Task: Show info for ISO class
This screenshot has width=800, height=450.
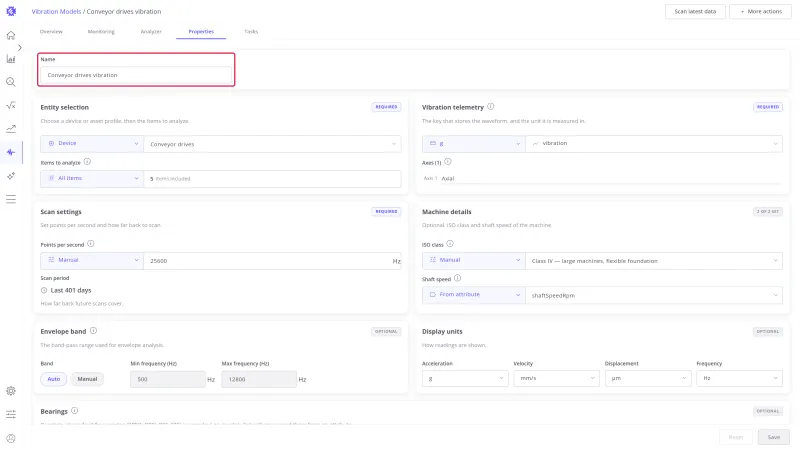Action: [450, 244]
